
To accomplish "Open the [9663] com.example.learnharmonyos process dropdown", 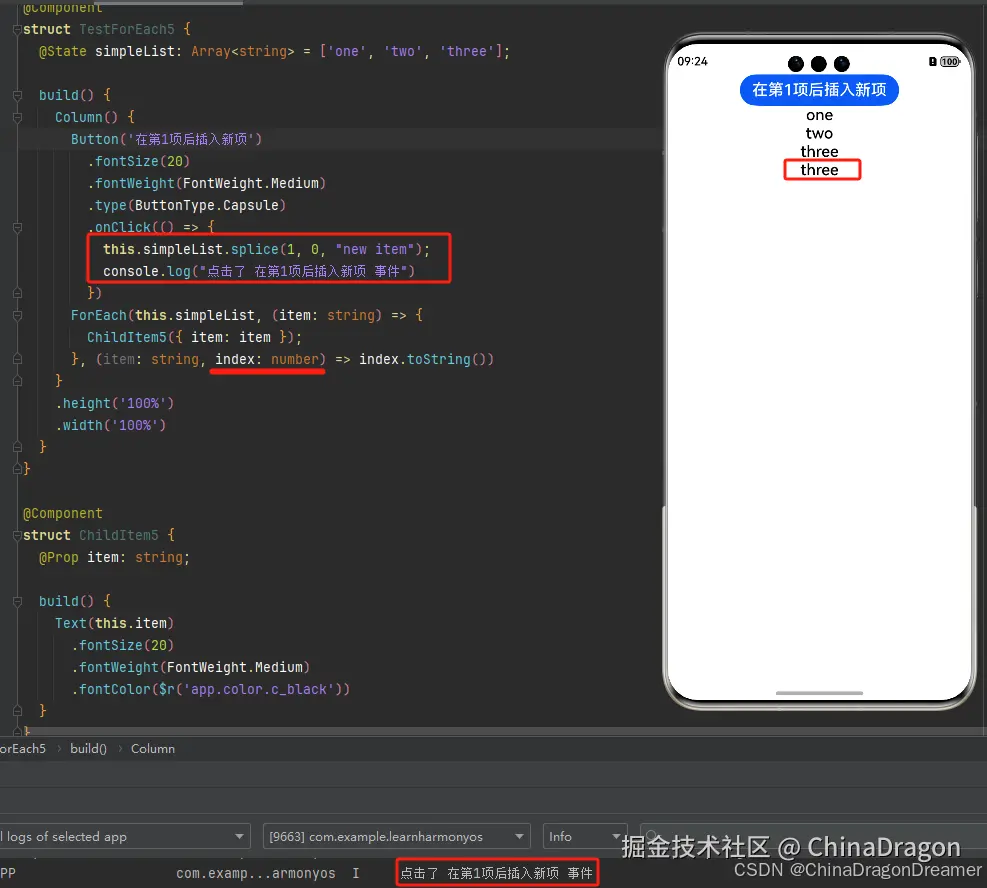I will [397, 836].
